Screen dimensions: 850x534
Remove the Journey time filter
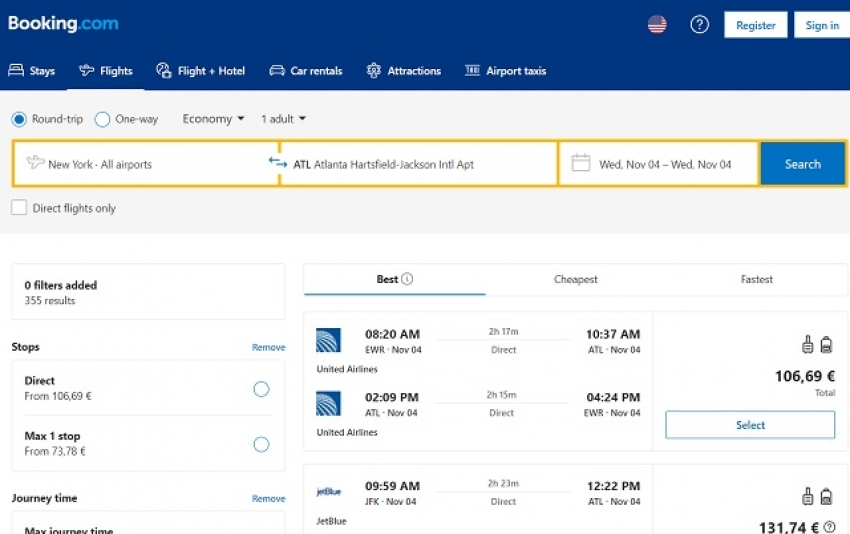pyautogui.click(x=268, y=498)
